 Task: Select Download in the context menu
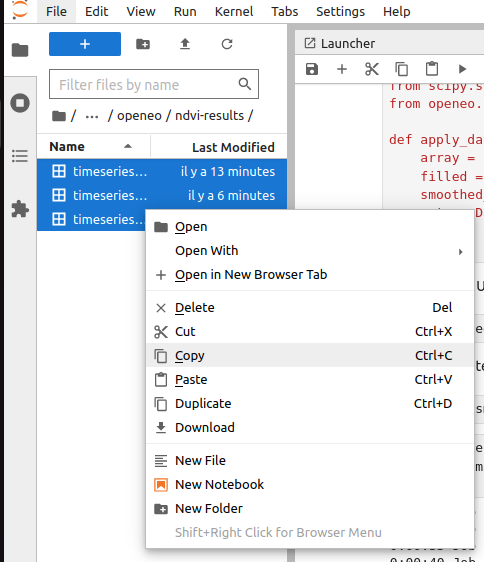(310, 427)
